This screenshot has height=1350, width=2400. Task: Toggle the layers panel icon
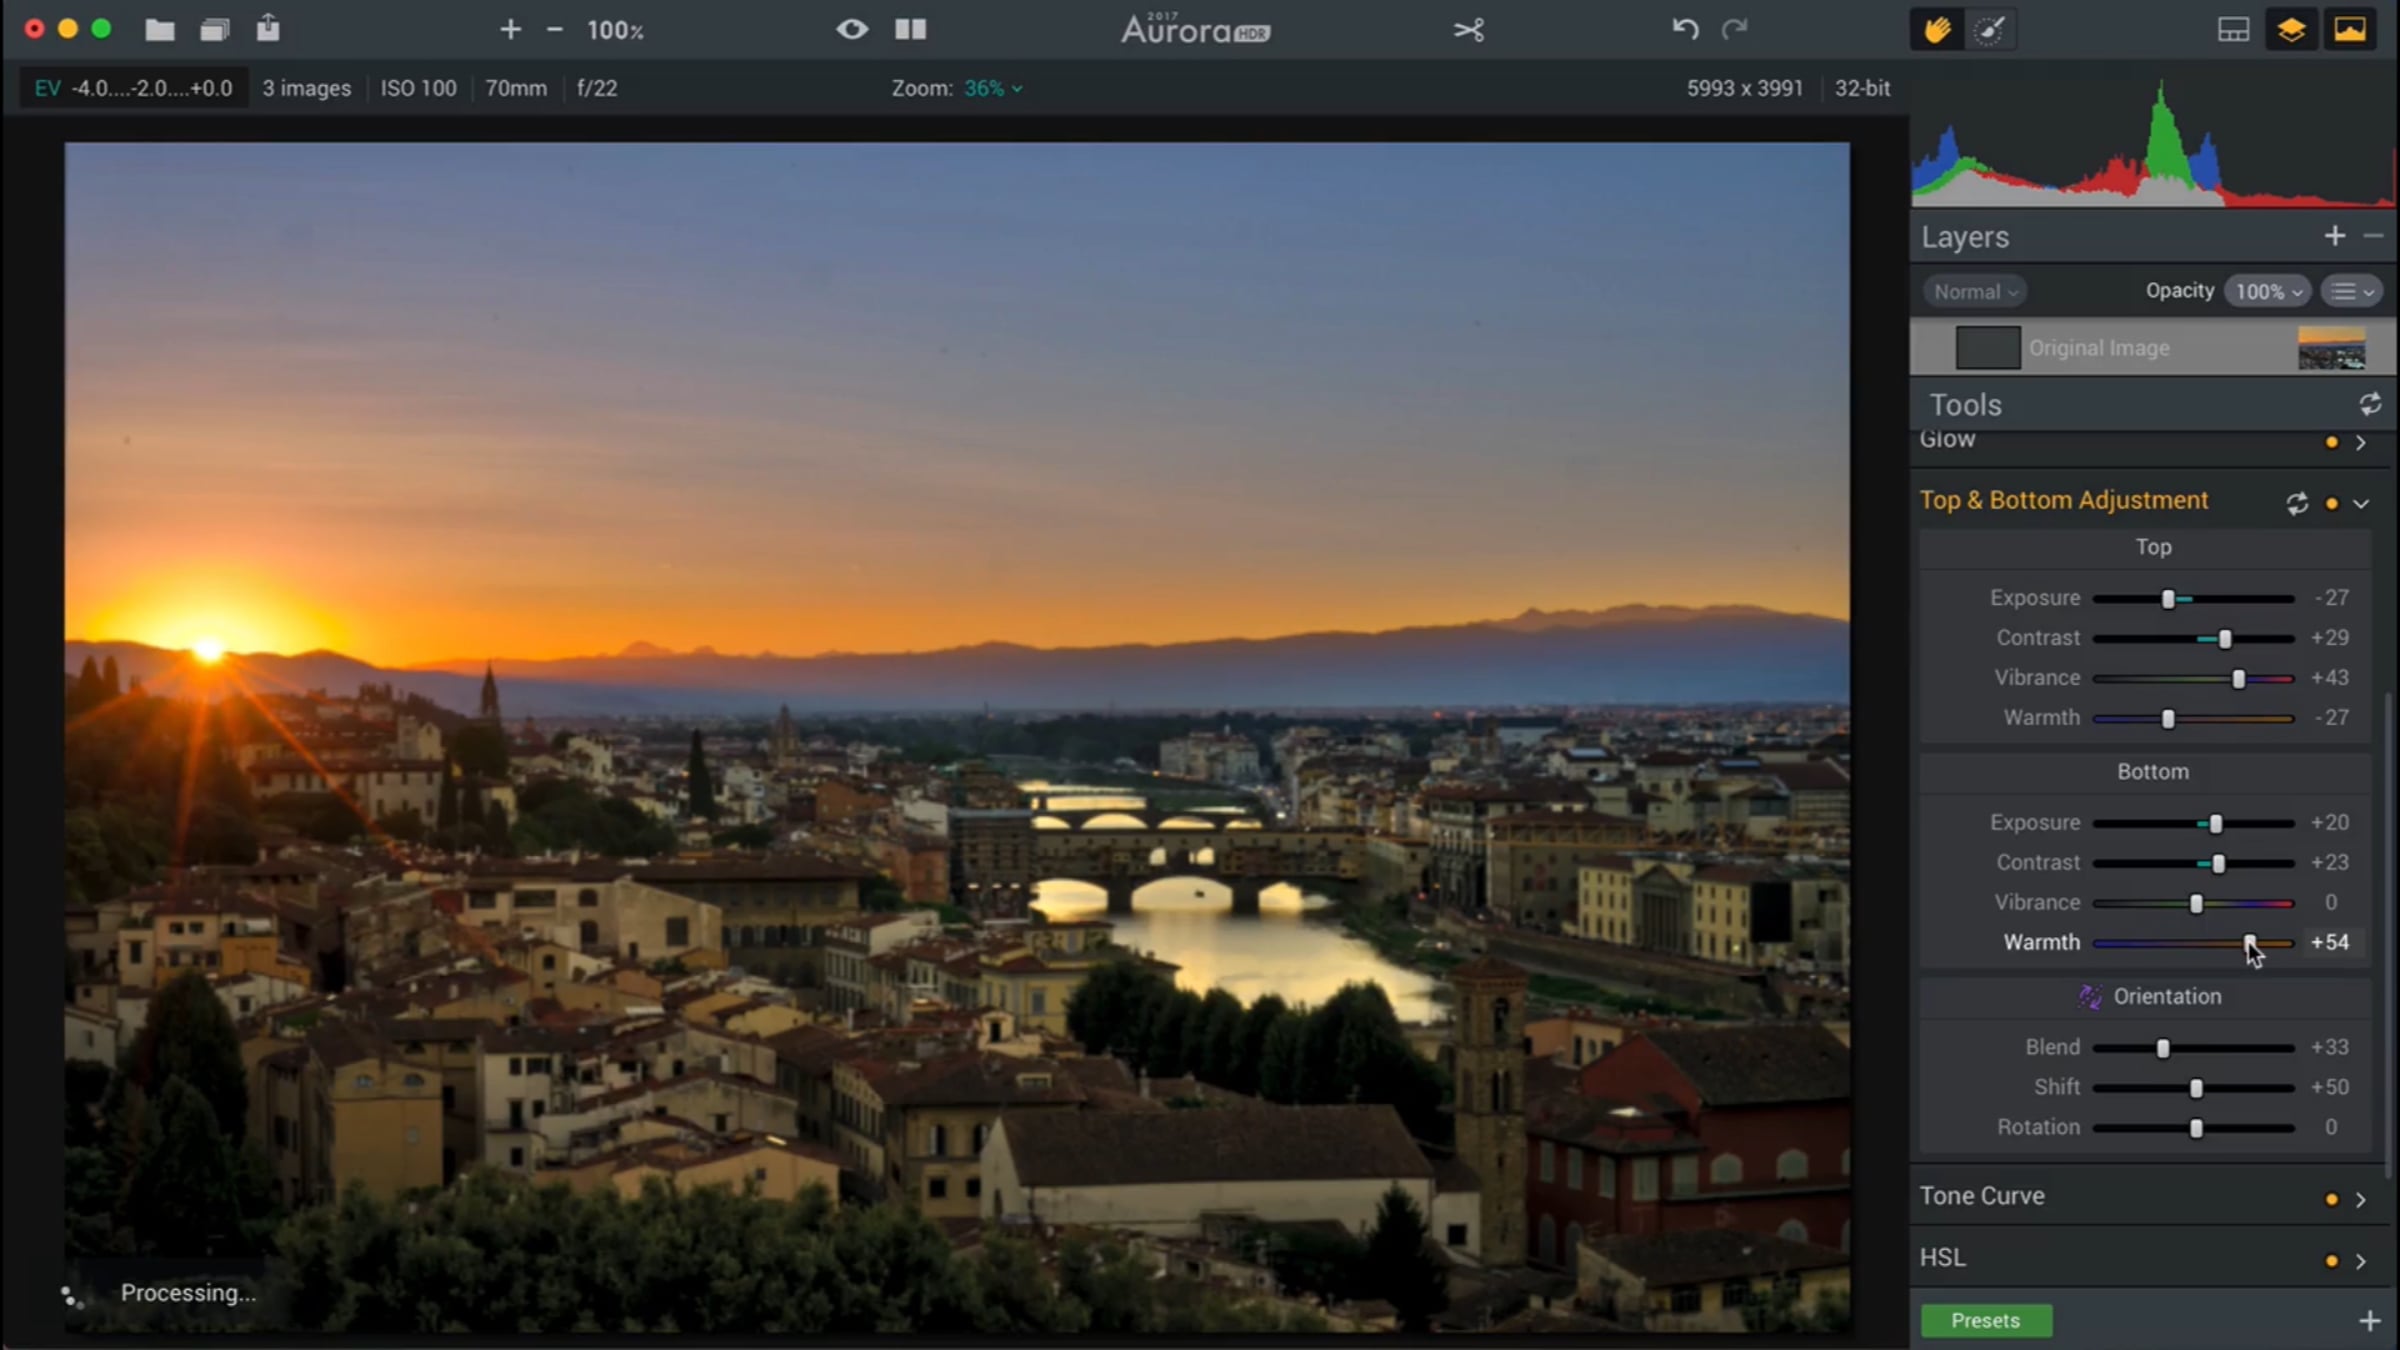2291,30
